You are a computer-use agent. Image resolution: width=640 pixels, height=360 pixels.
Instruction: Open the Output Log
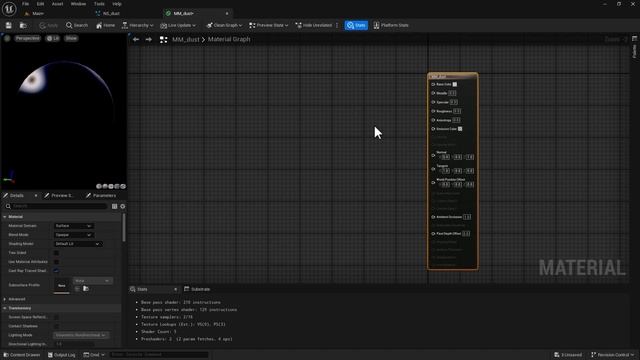[62, 355]
